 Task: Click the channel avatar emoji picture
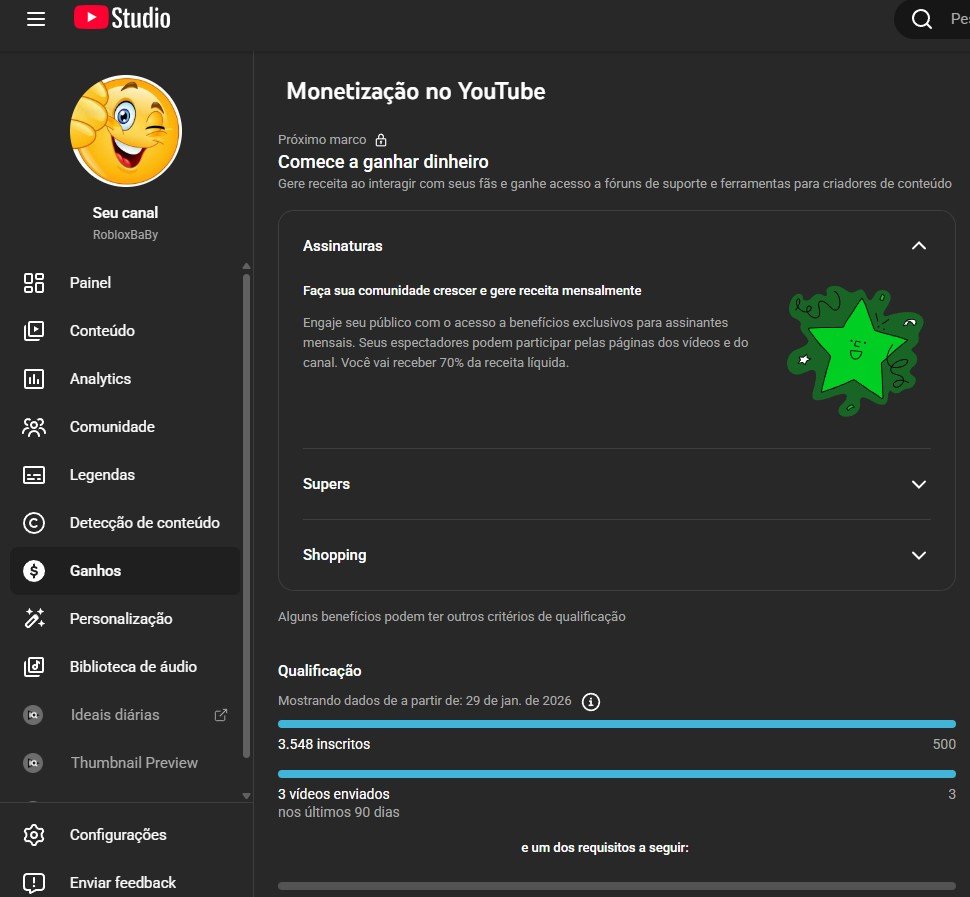pos(125,131)
